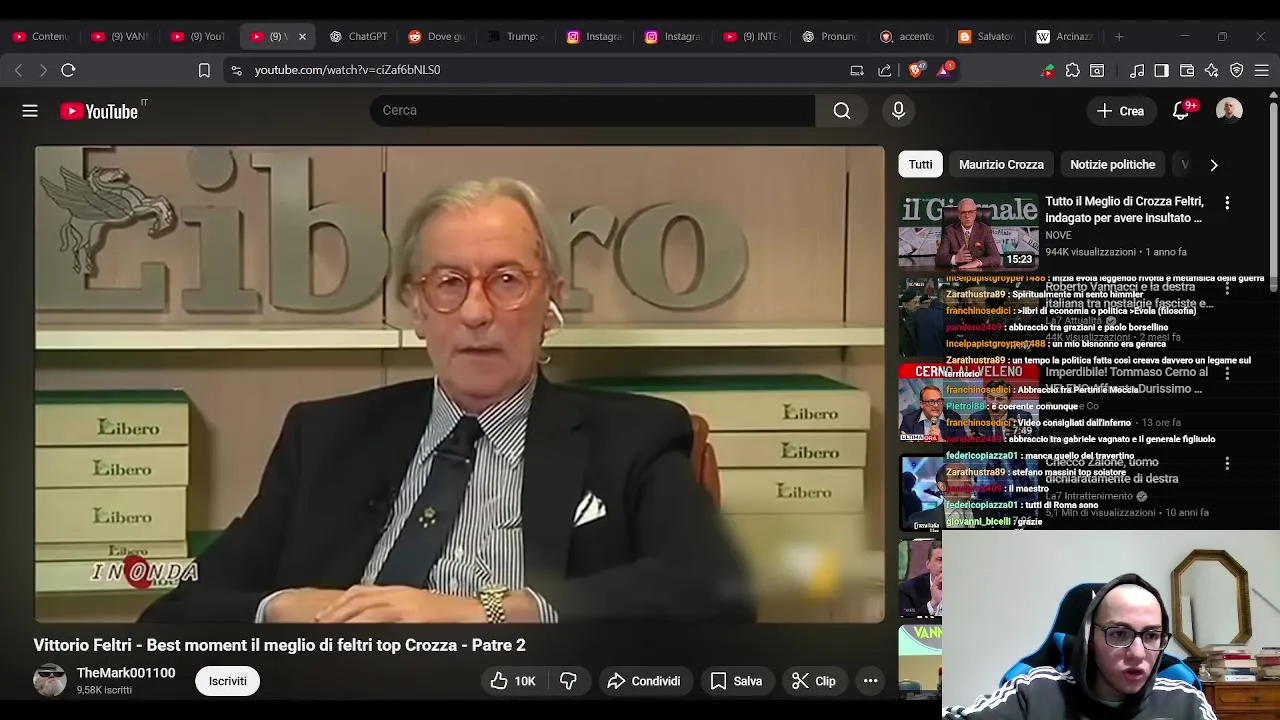Viewport: 1280px width, 720px height.
Task: Open TheMark001100 channel name link
Action: pos(126,673)
